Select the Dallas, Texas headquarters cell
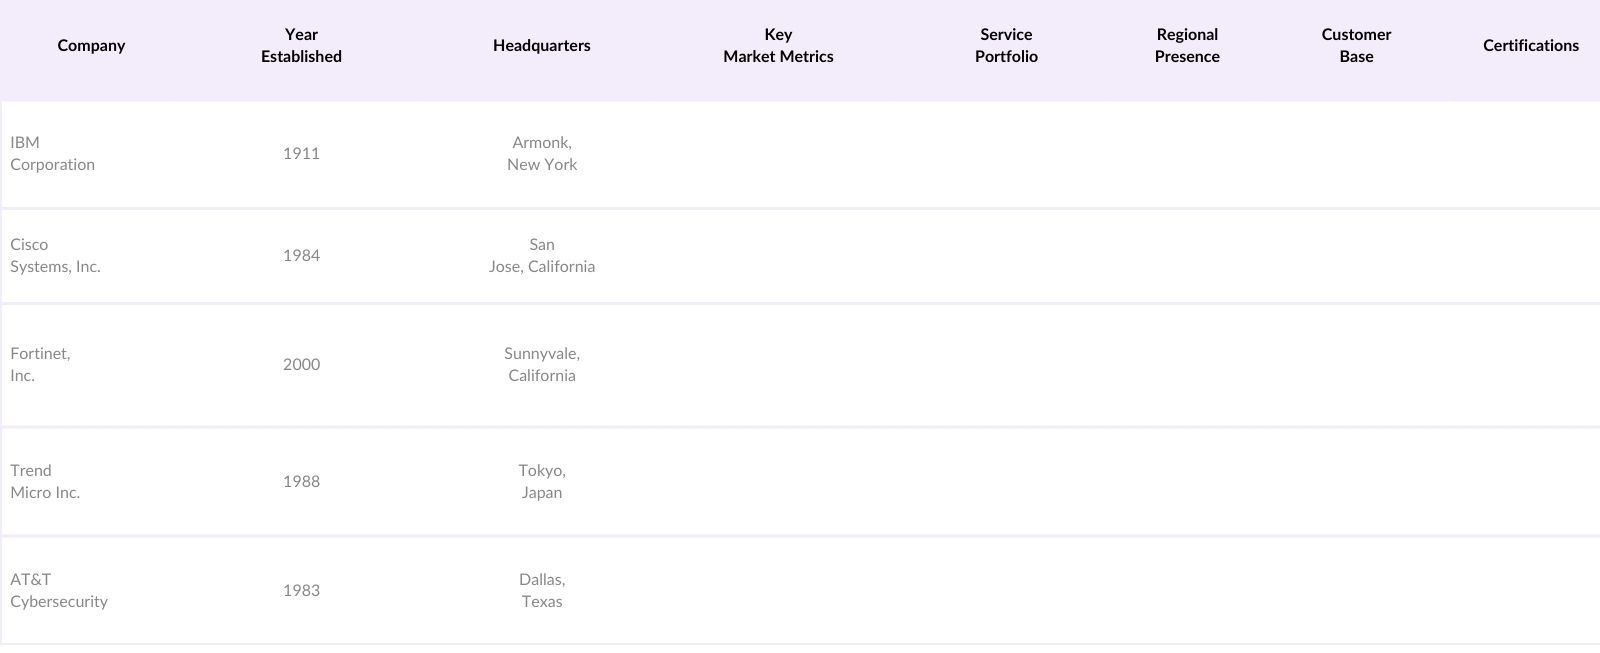This screenshot has width=1600, height=653. point(541,591)
